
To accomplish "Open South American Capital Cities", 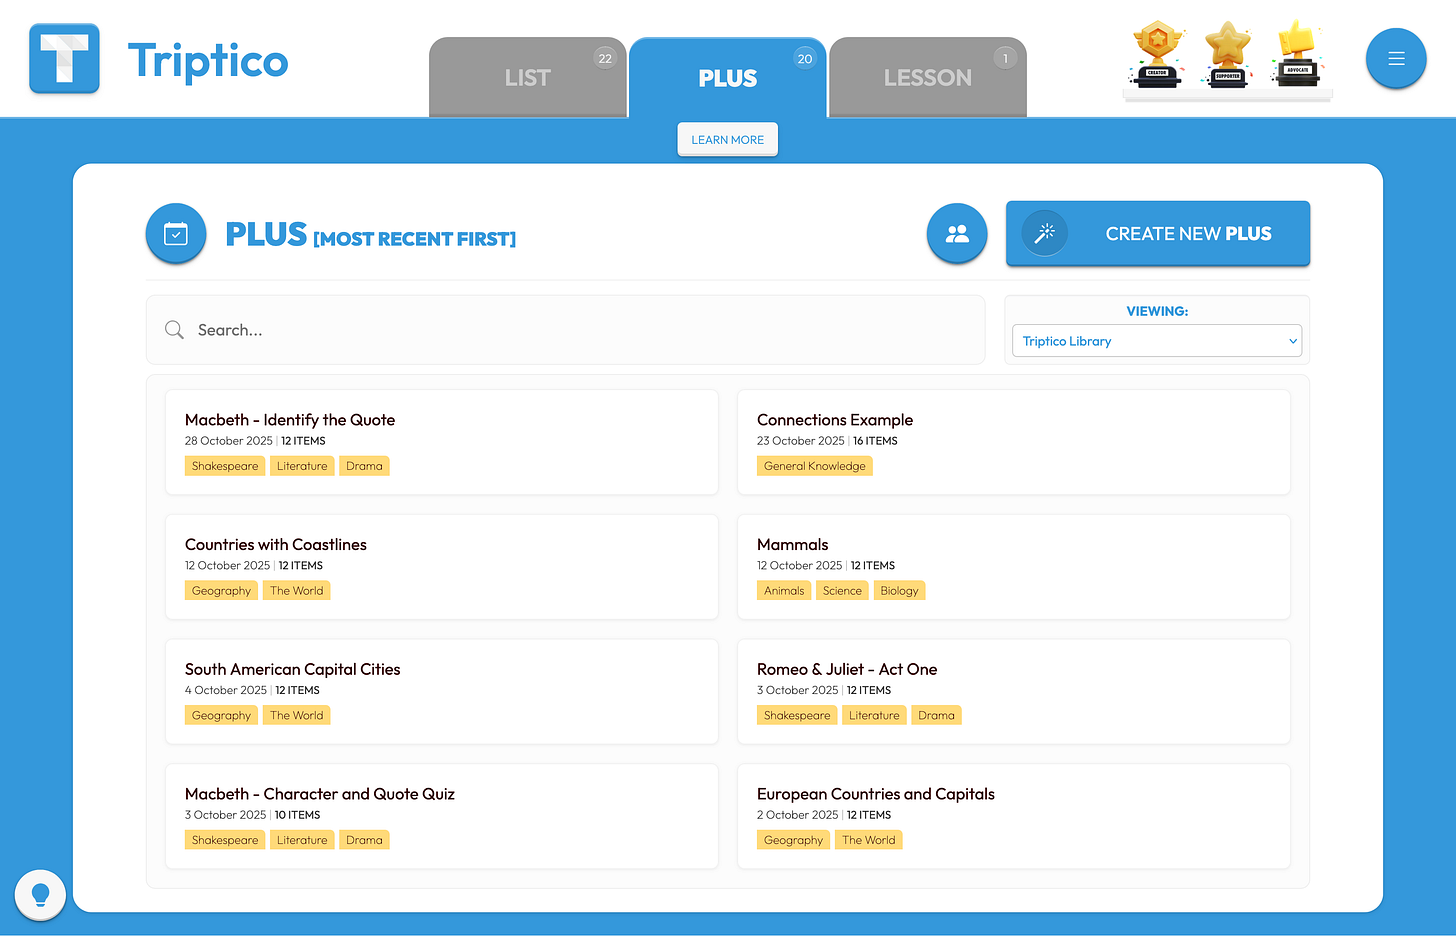I will point(442,692).
